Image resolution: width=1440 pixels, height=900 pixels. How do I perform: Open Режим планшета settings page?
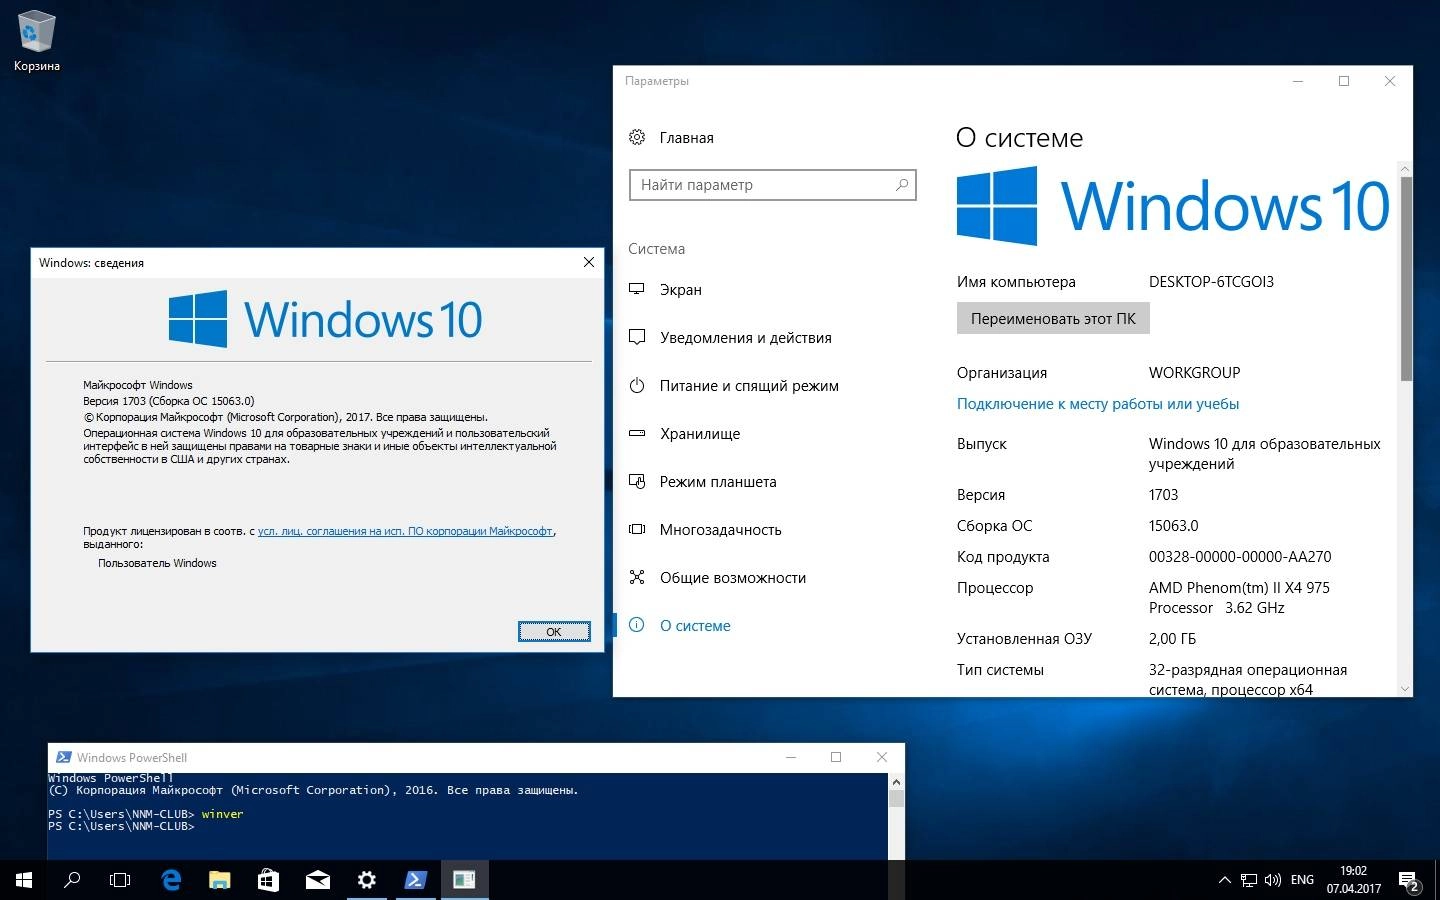pyautogui.click(x=718, y=481)
